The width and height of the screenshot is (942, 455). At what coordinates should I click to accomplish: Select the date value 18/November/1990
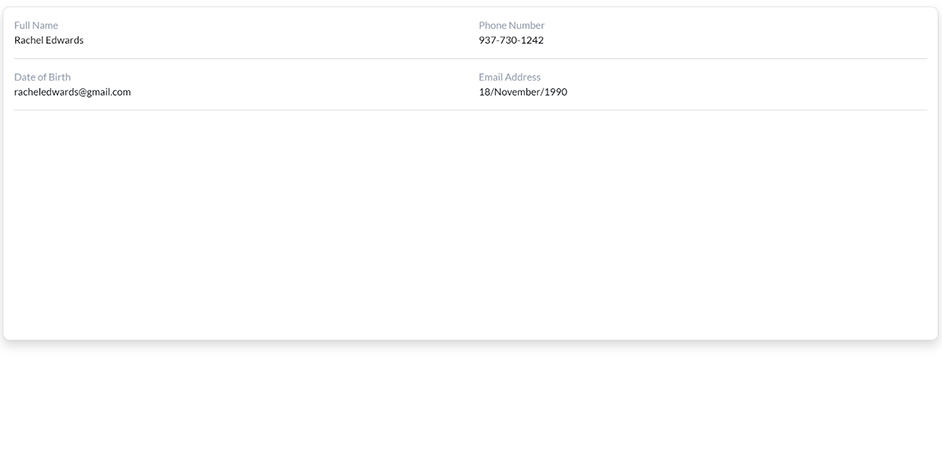point(522,92)
